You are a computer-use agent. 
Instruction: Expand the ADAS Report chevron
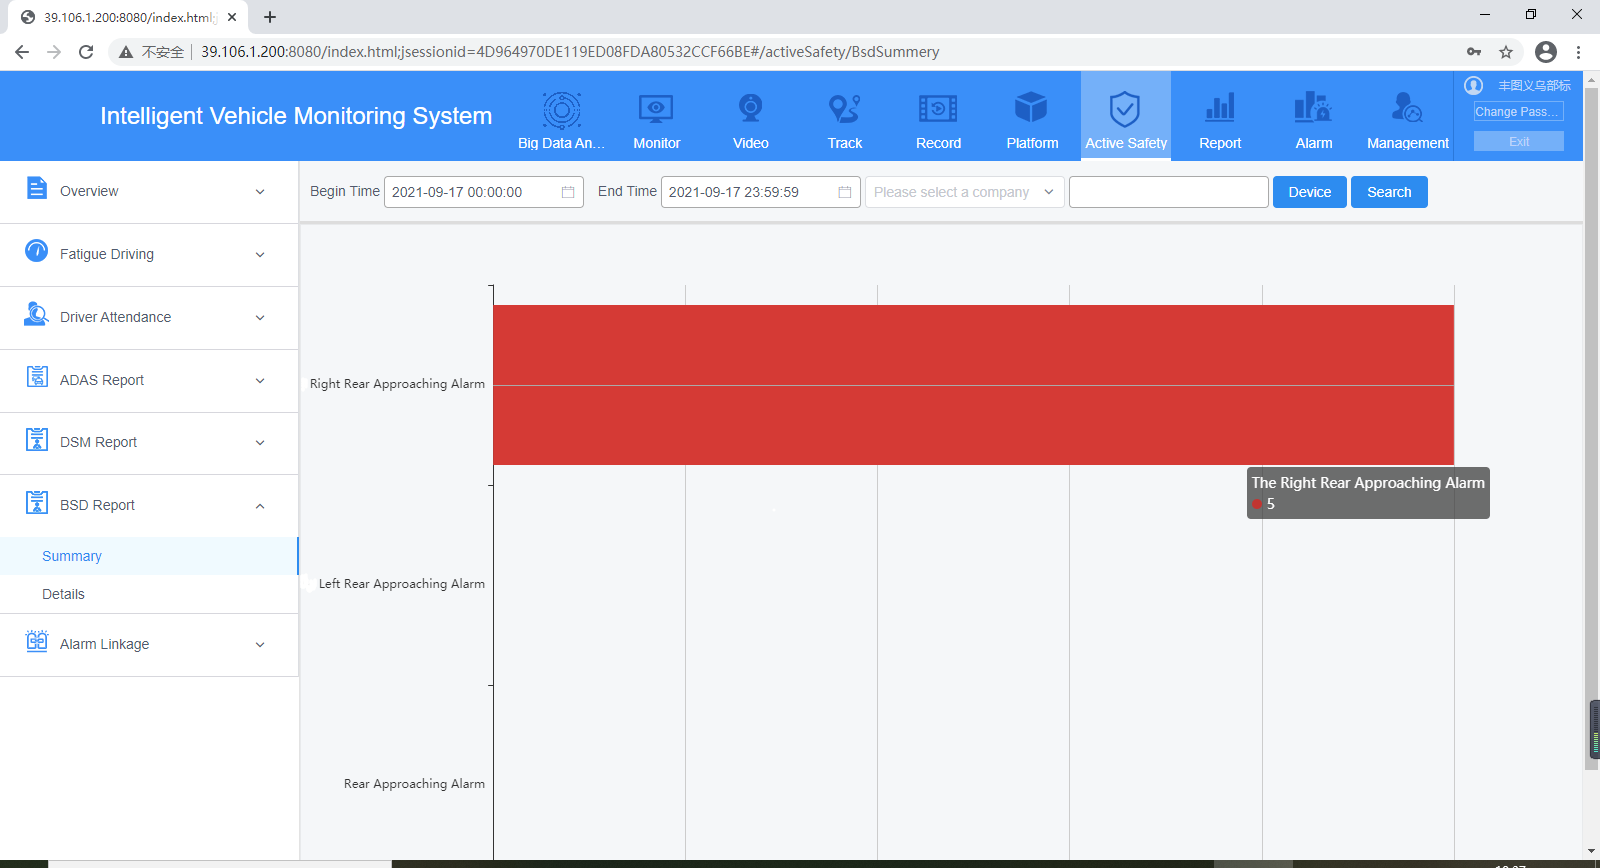[x=260, y=381]
